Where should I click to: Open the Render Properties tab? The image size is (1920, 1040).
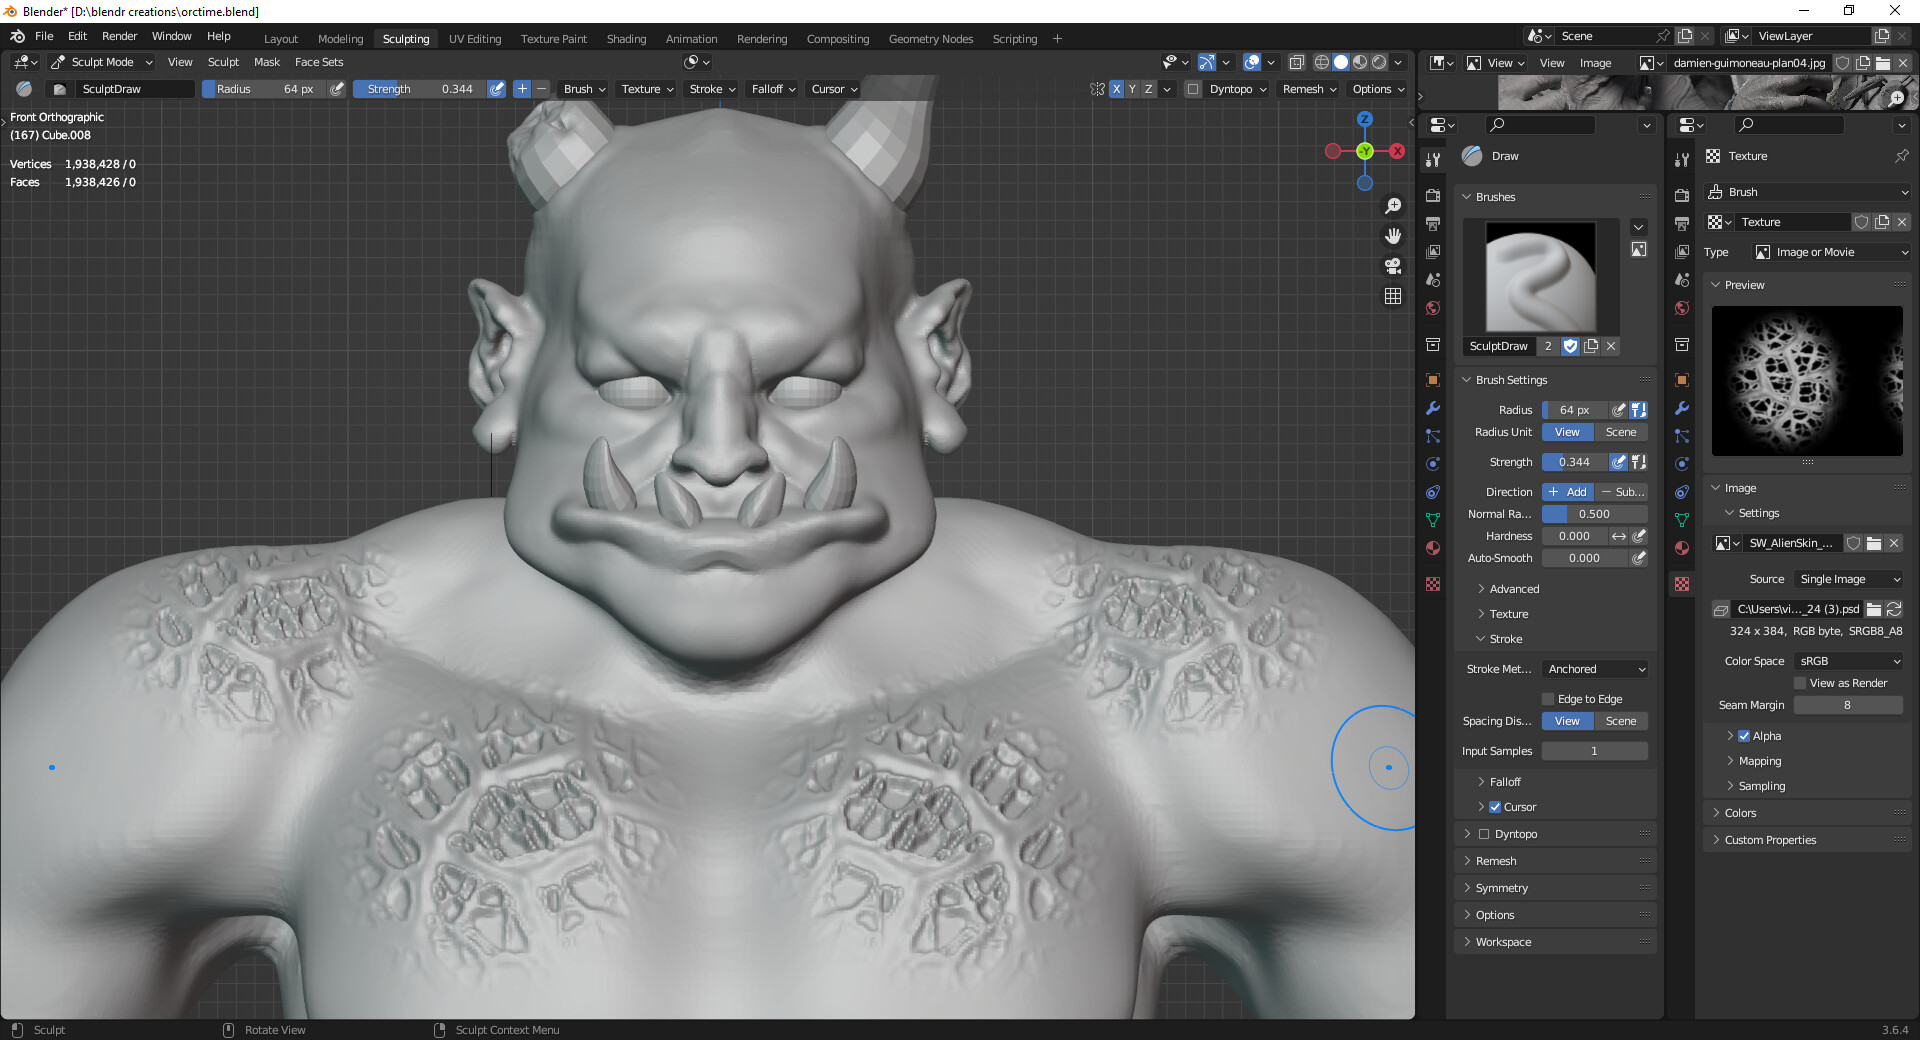tap(1433, 196)
